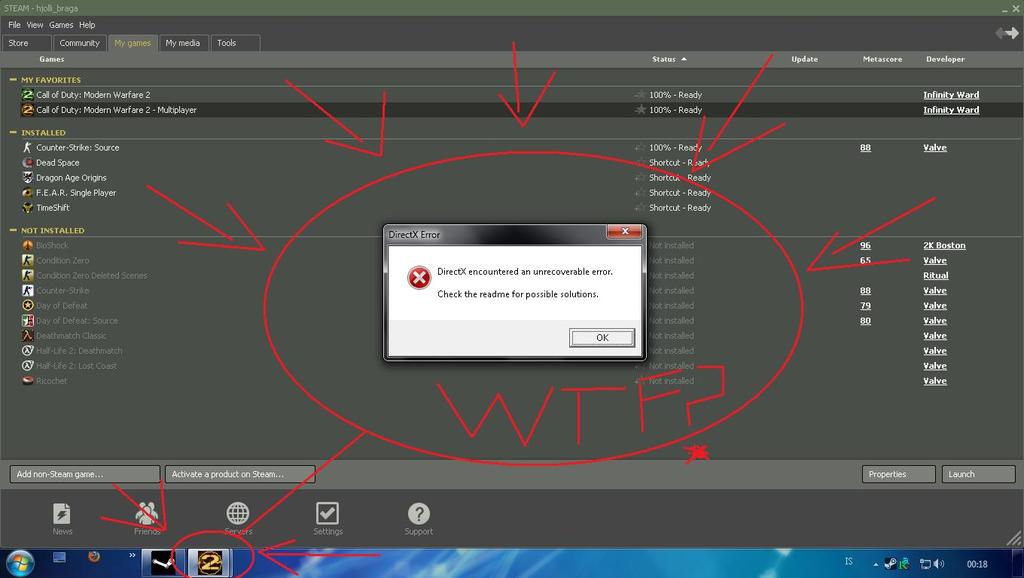
Task: Sort games by the Status column
Action: [x=669, y=59]
